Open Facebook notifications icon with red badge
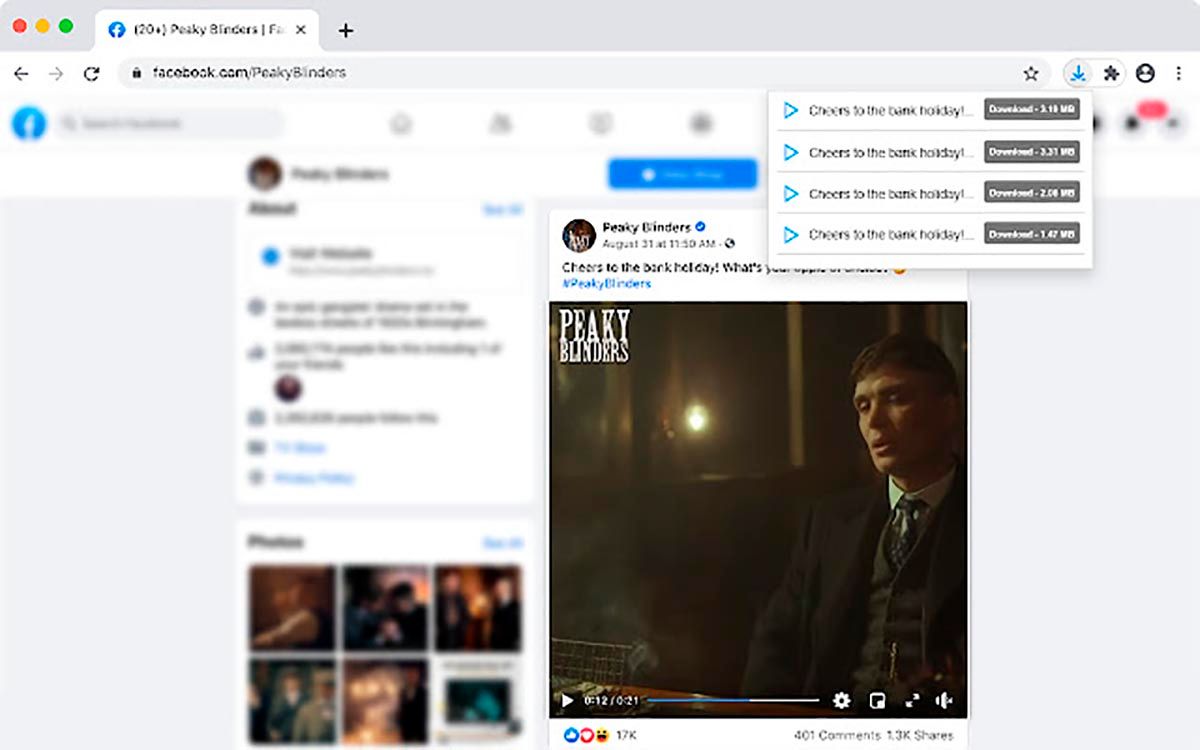 tap(1133, 123)
